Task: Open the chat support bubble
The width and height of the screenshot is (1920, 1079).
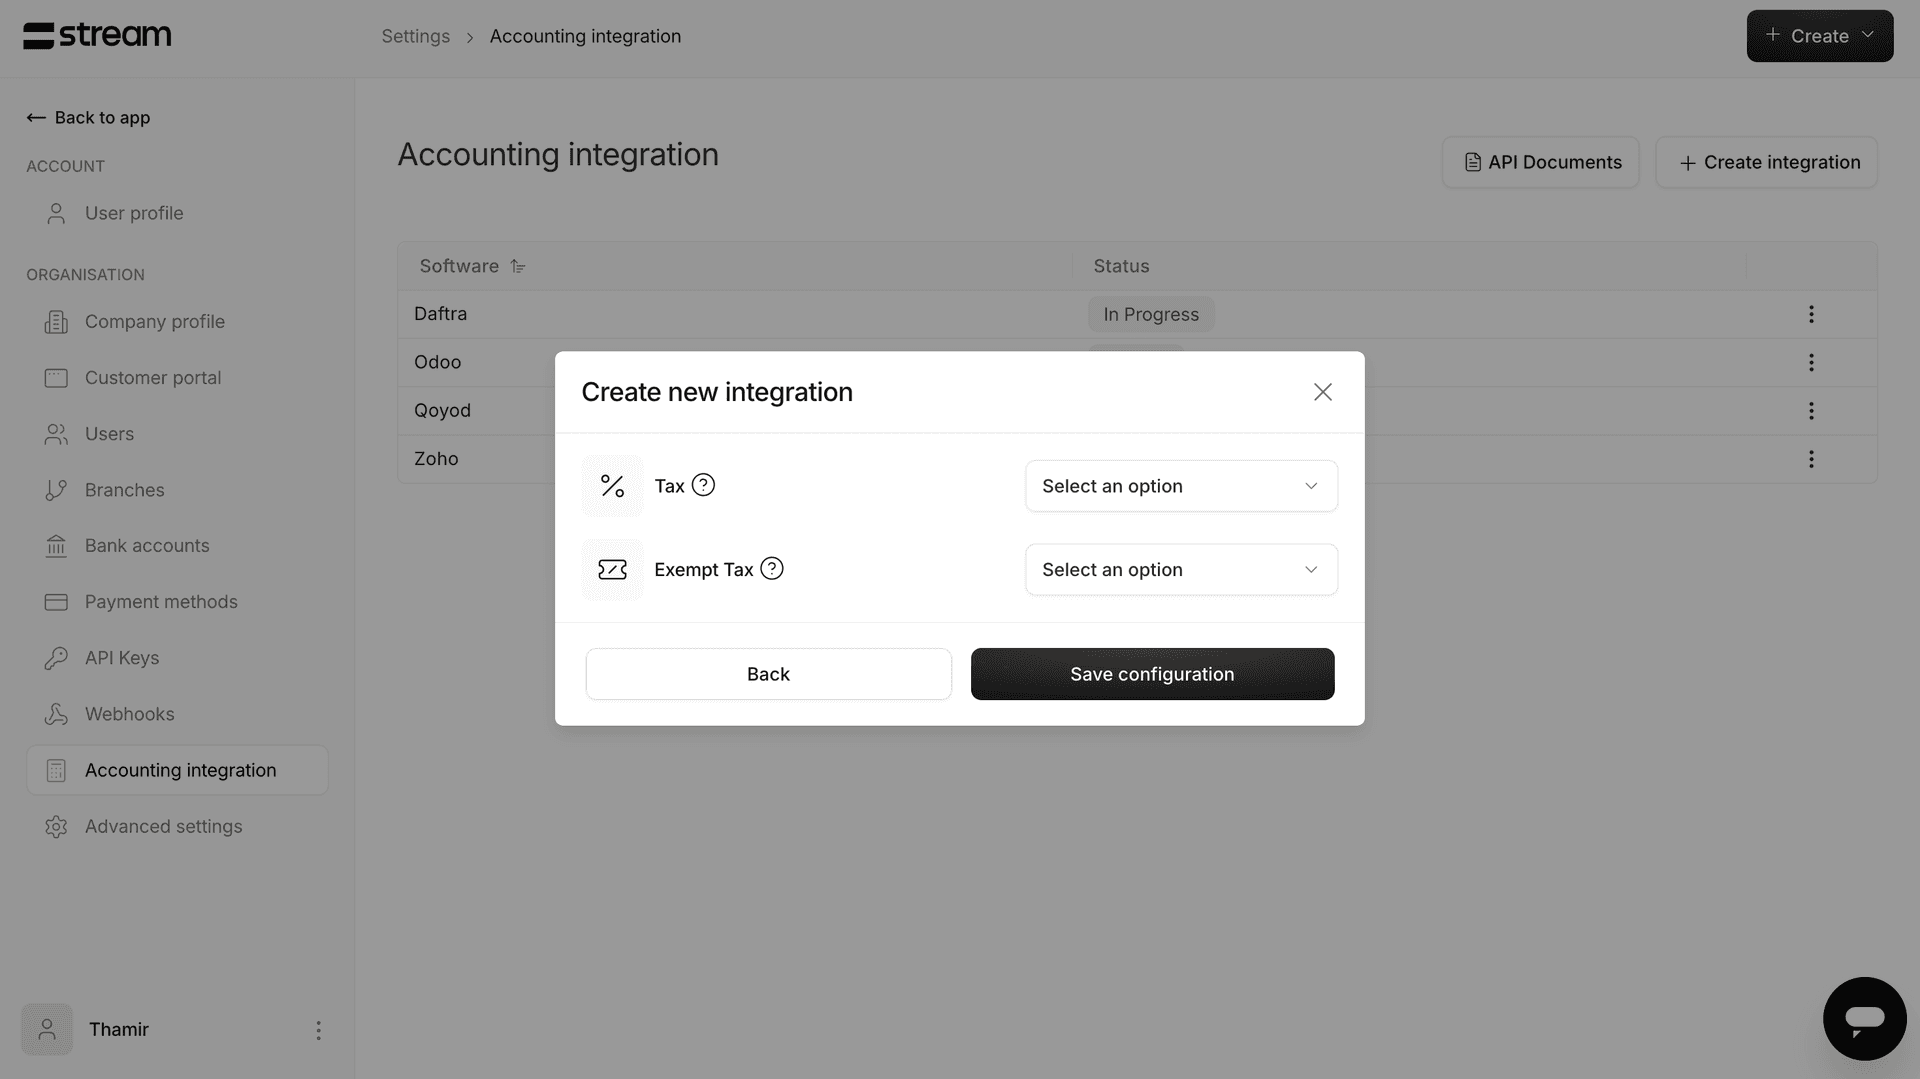Action: click(x=1864, y=1019)
